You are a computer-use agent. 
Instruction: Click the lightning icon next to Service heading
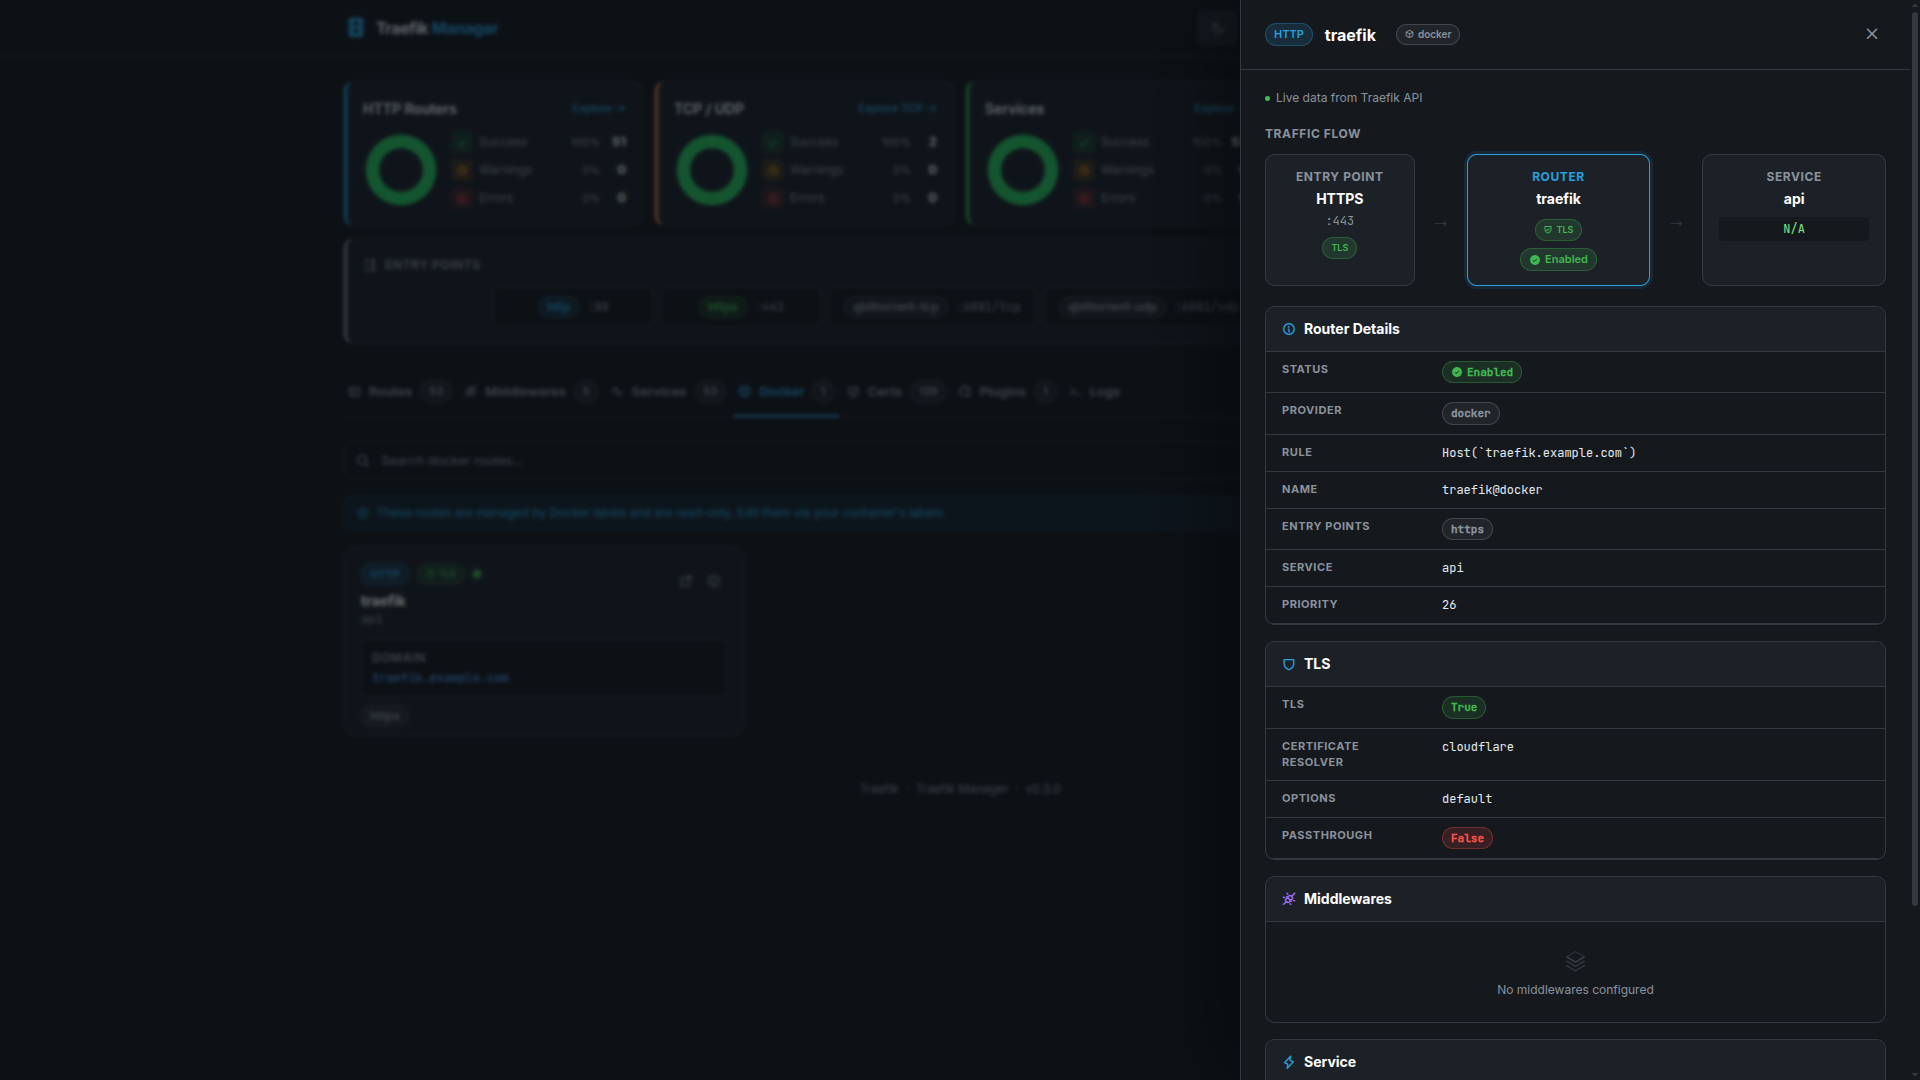(1290, 1062)
